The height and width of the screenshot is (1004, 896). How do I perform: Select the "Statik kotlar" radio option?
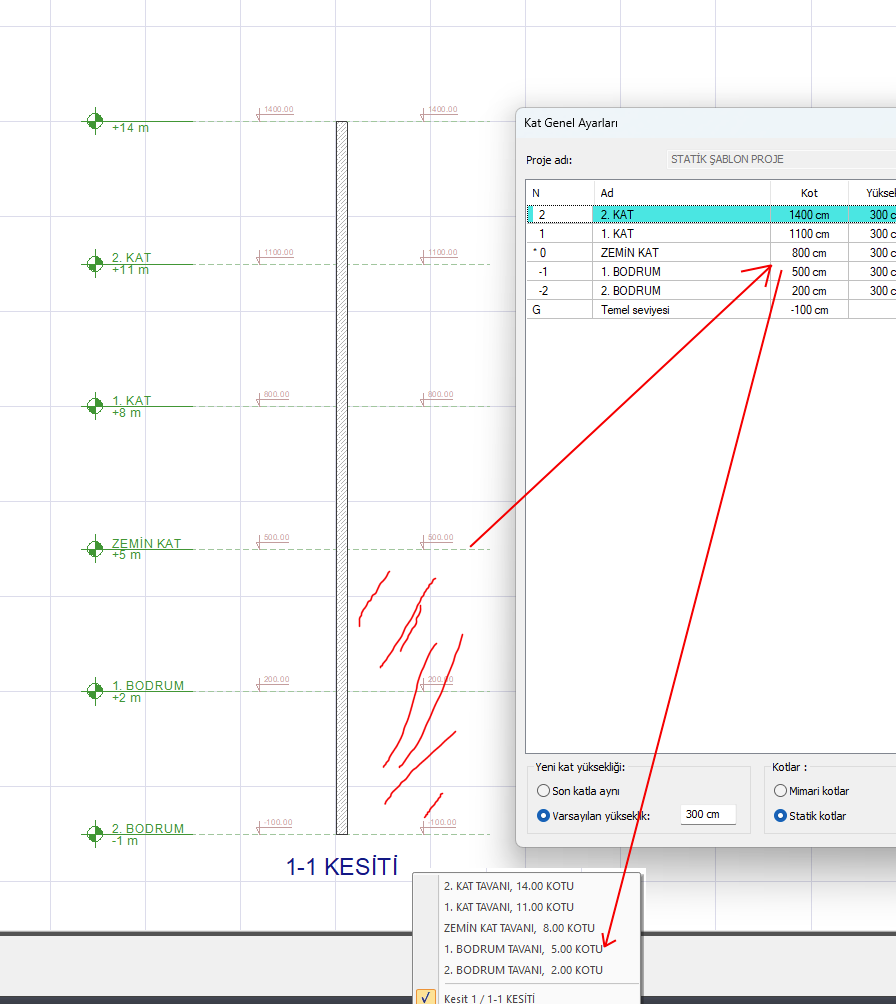coord(781,816)
